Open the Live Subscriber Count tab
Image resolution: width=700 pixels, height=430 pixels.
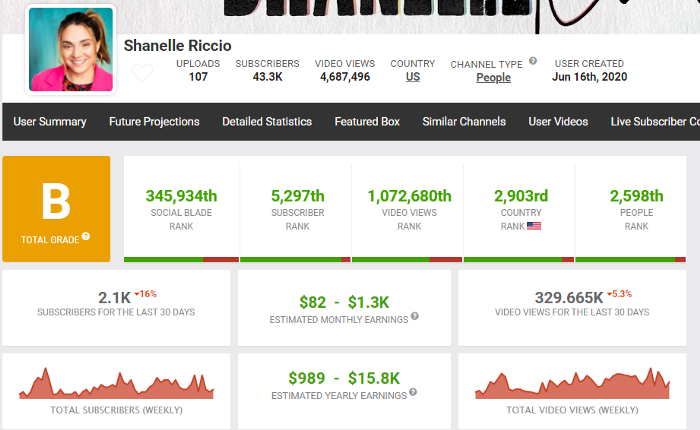coord(655,122)
